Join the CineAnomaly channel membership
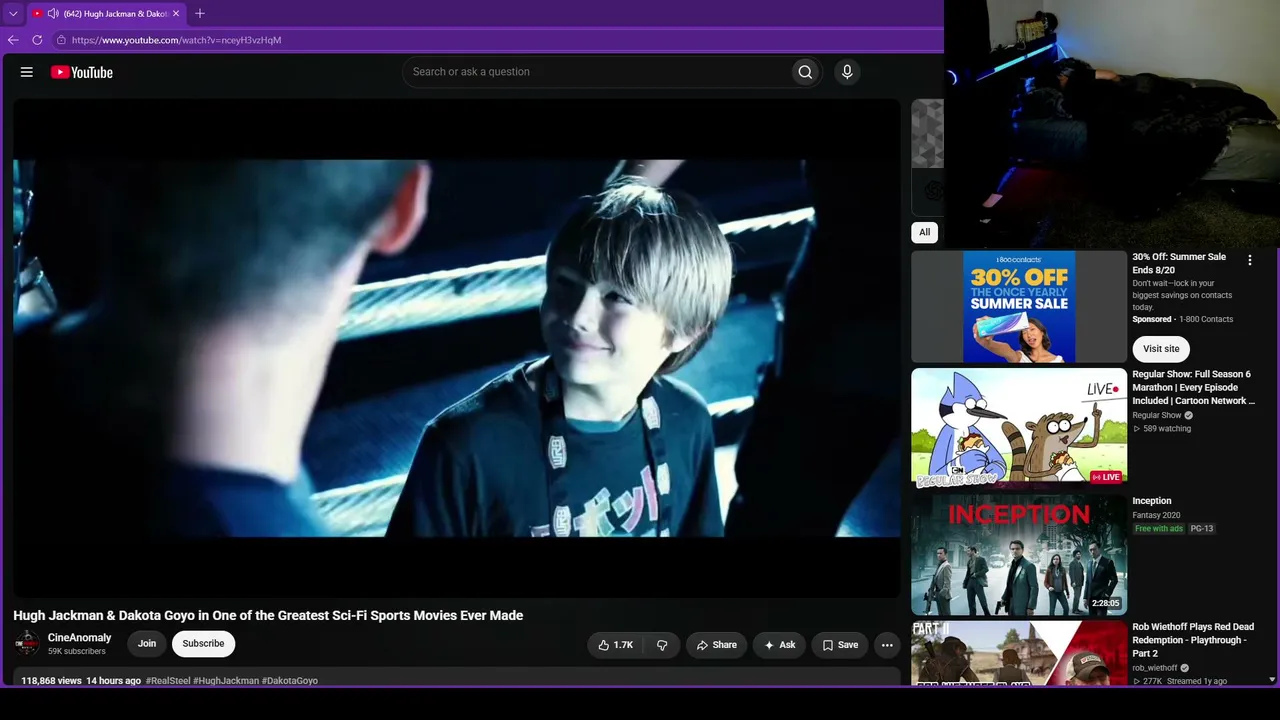 pyautogui.click(x=147, y=644)
